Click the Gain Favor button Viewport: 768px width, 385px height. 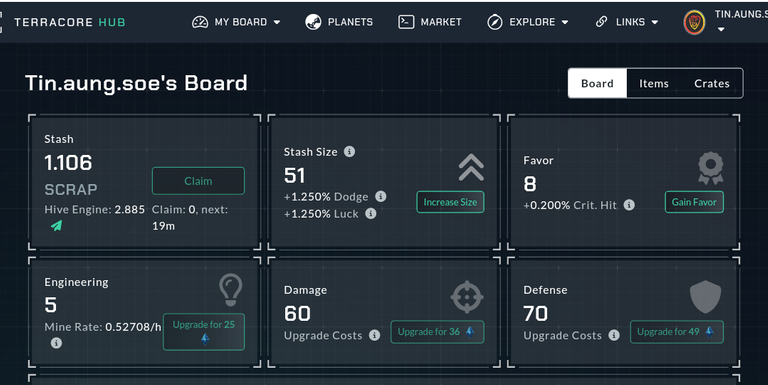(x=694, y=202)
